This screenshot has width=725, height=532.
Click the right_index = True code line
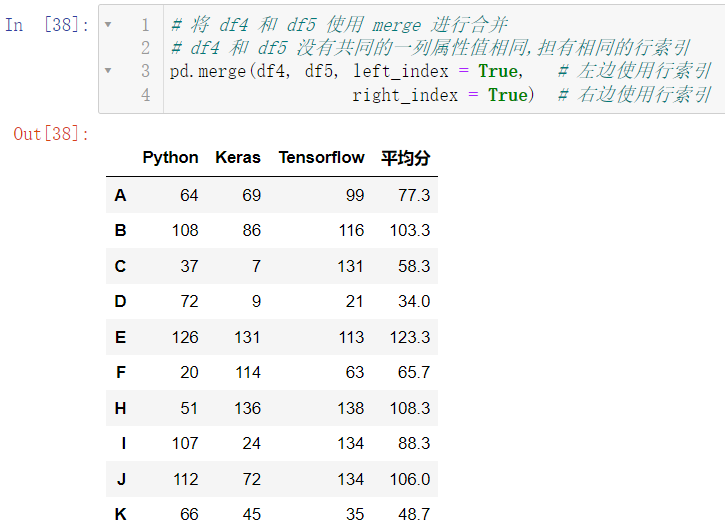(x=443, y=95)
